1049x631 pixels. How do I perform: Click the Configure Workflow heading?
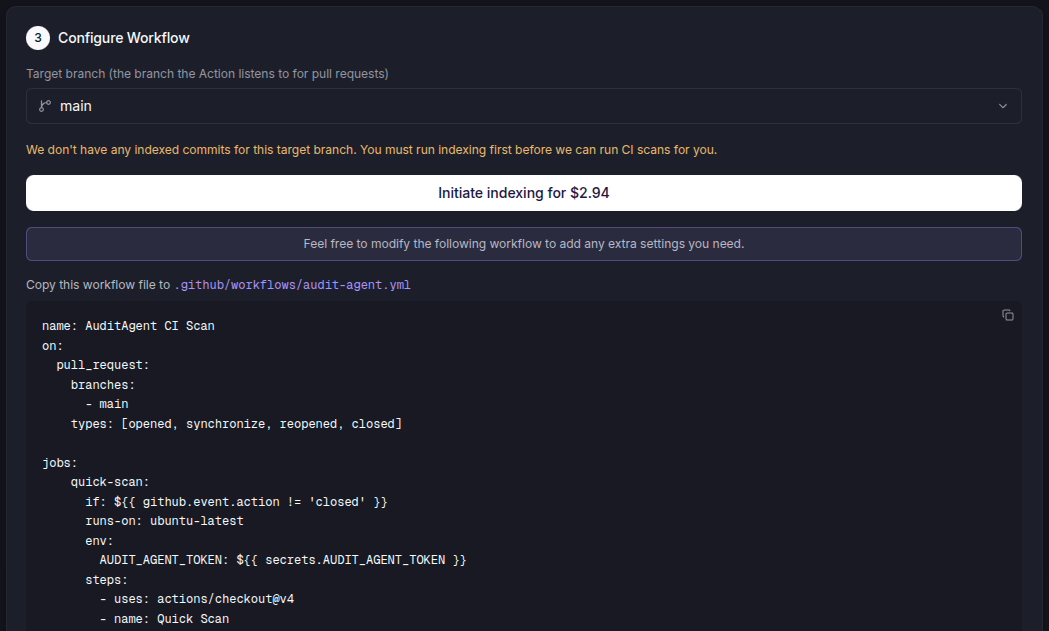tap(124, 38)
